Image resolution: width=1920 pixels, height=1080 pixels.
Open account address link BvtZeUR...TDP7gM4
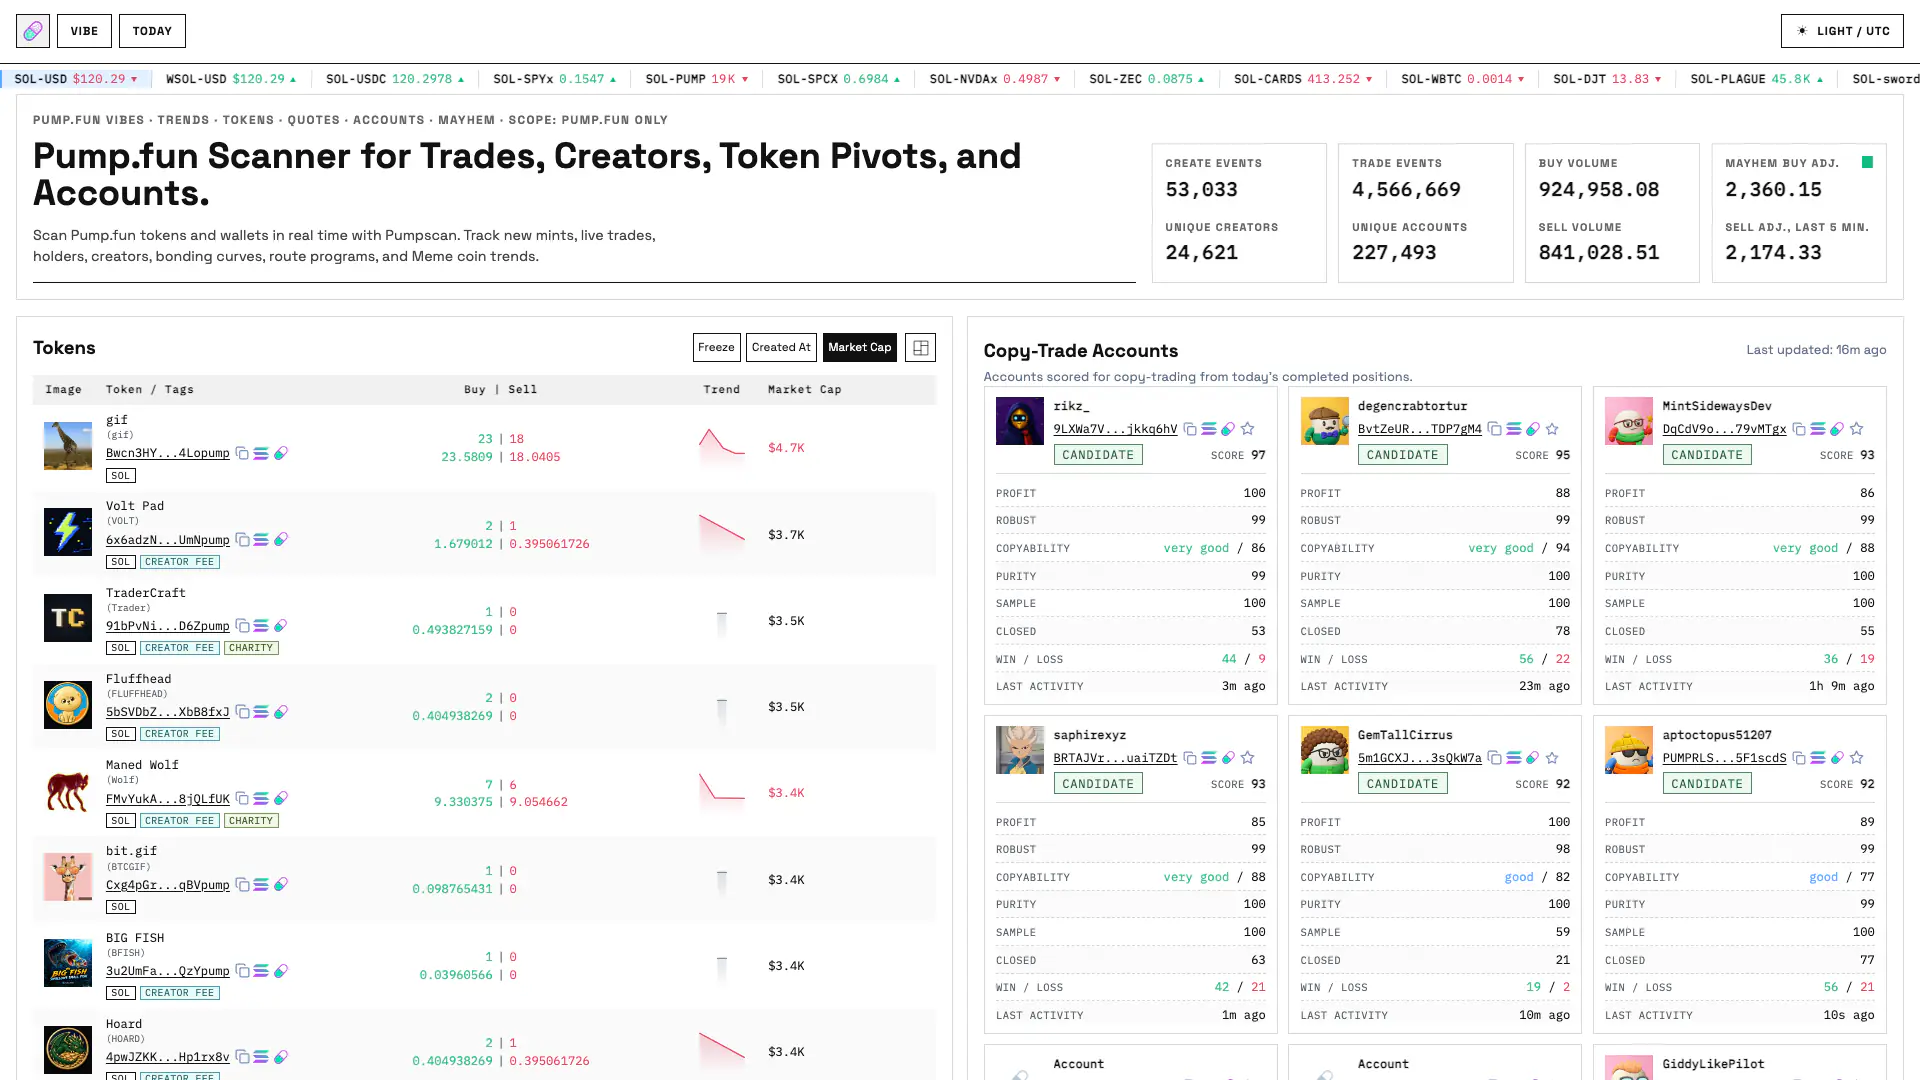1420,429
